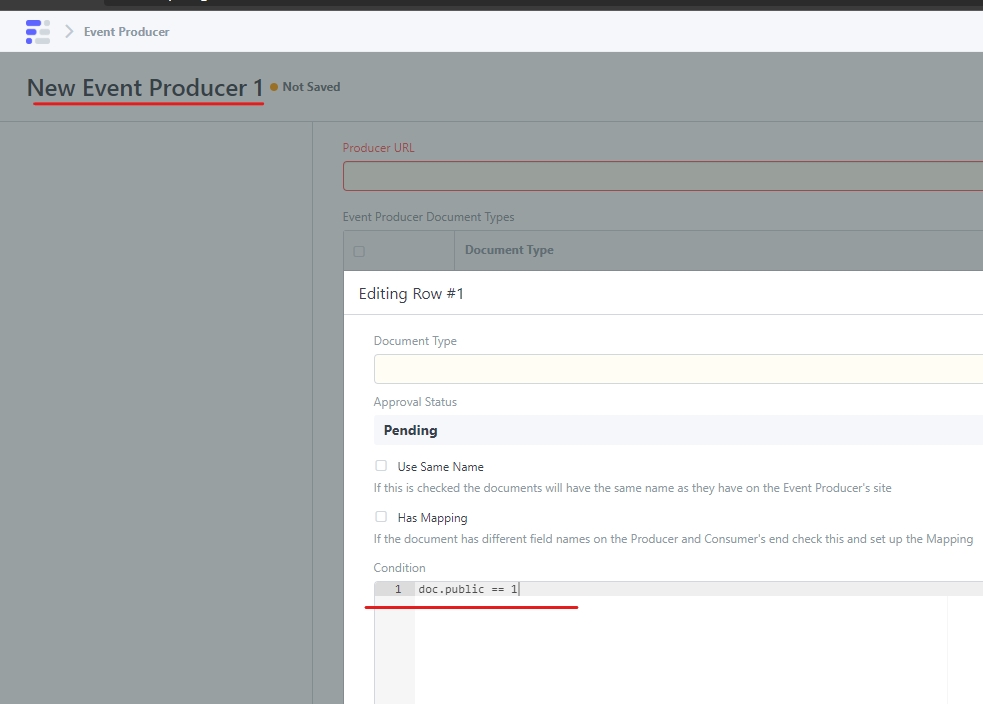Click the Event Producer Document Types label
Image resolution: width=983 pixels, height=704 pixels.
point(428,217)
